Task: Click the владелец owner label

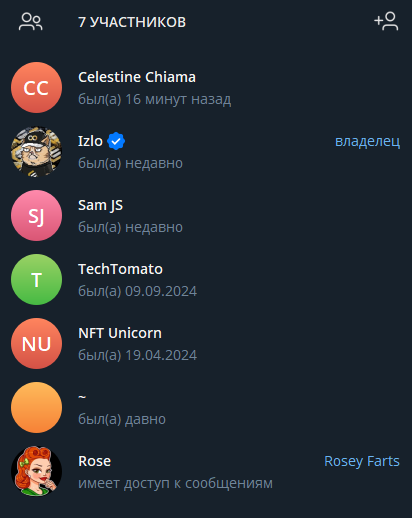Action: [x=367, y=141]
